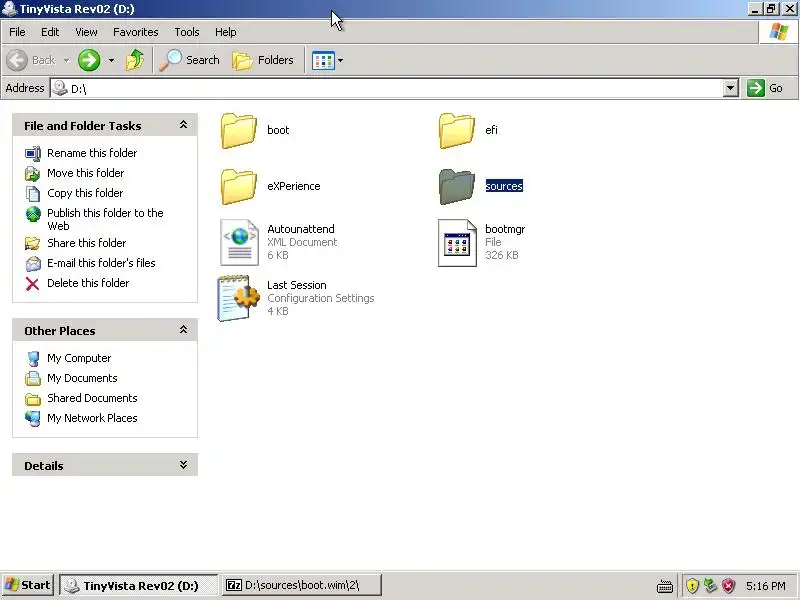
Task: Click the Publish this folder to the Web link
Action: click(x=105, y=219)
